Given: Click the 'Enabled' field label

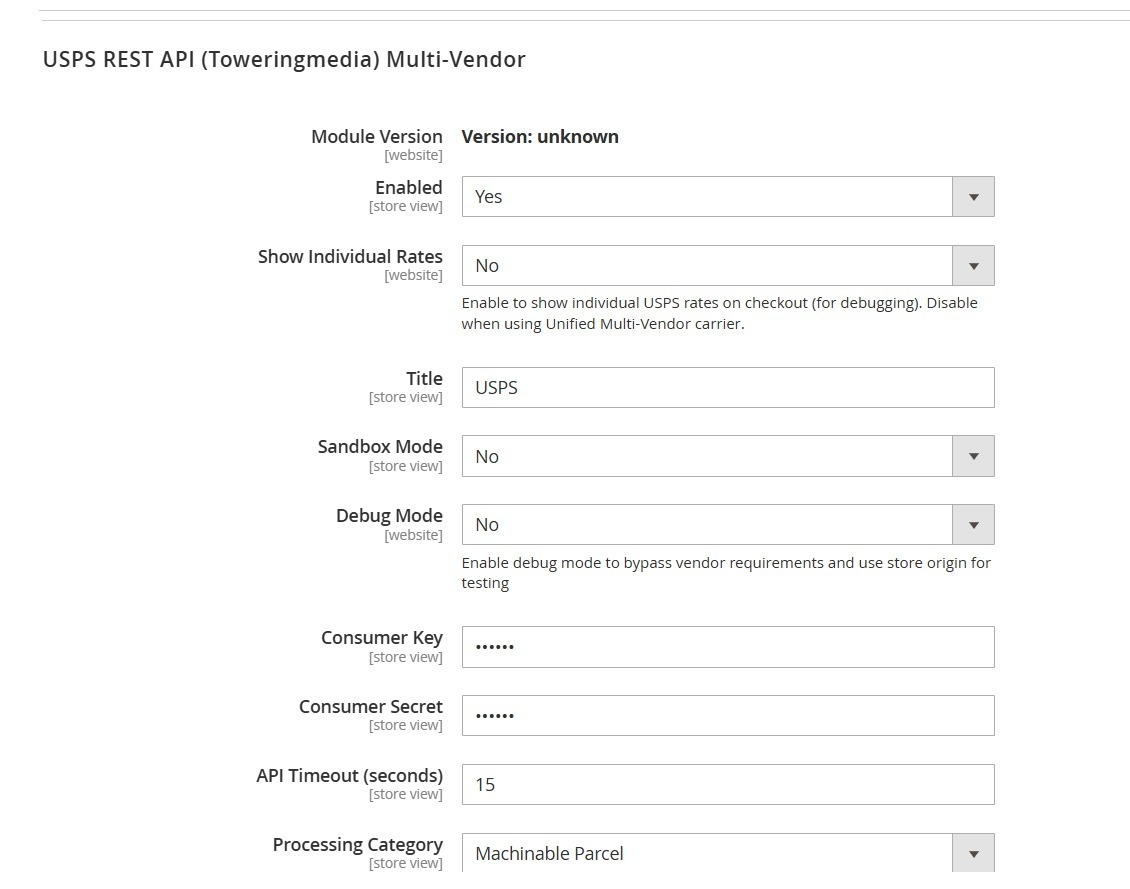Looking at the screenshot, I should 409,187.
